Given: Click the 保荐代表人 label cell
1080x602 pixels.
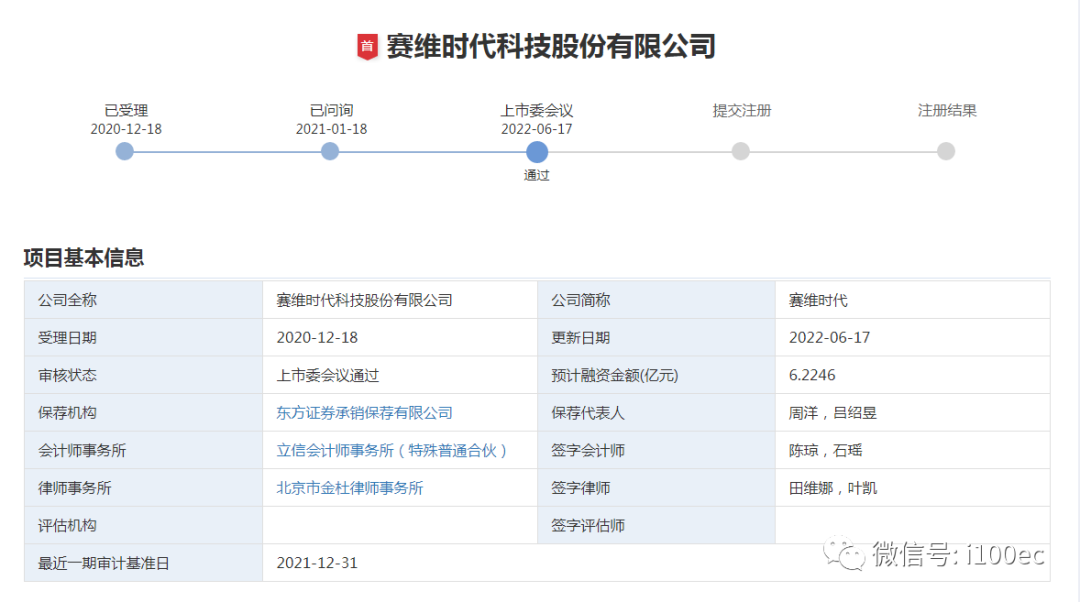Looking at the screenshot, I should click(656, 413).
